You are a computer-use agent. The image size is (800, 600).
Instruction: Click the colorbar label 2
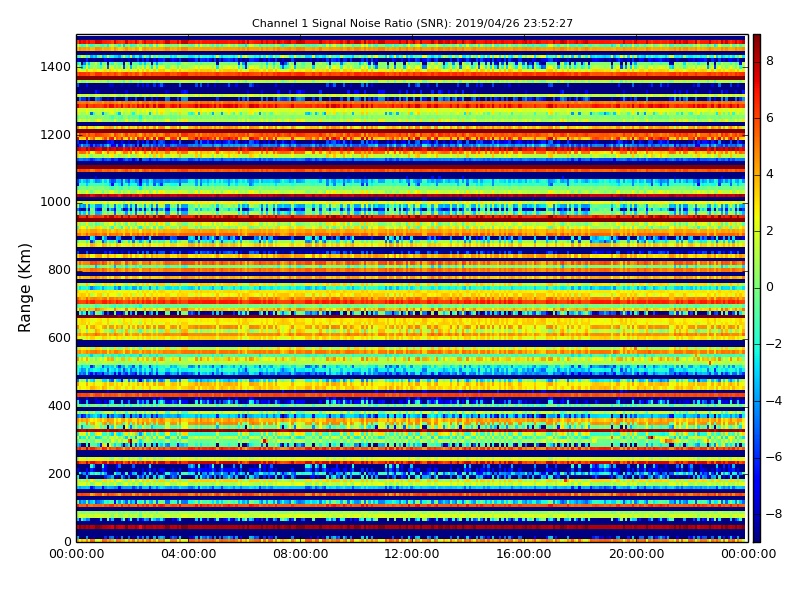pyautogui.click(x=770, y=231)
